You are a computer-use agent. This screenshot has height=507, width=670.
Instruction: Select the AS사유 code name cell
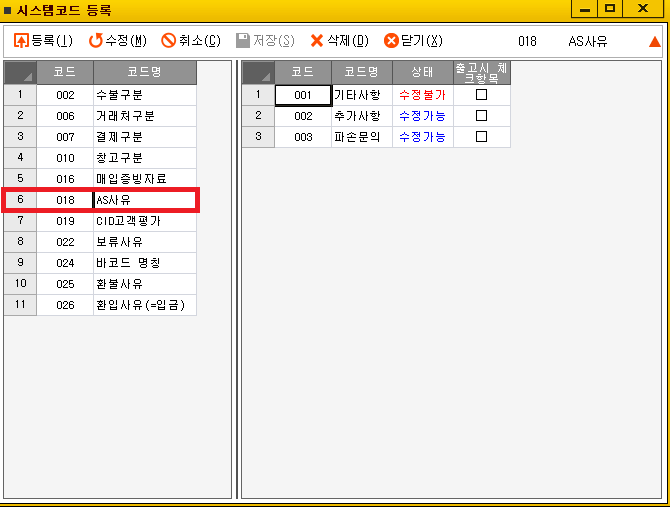click(x=145, y=199)
